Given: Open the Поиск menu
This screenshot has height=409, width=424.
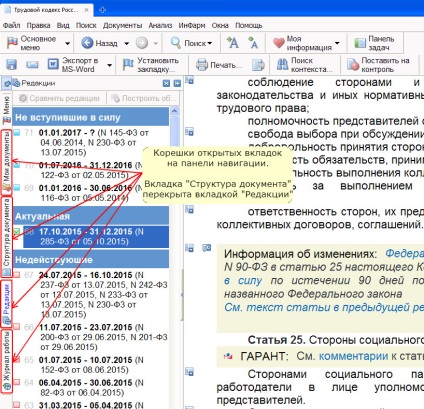Looking at the screenshot, I should coord(86,25).
